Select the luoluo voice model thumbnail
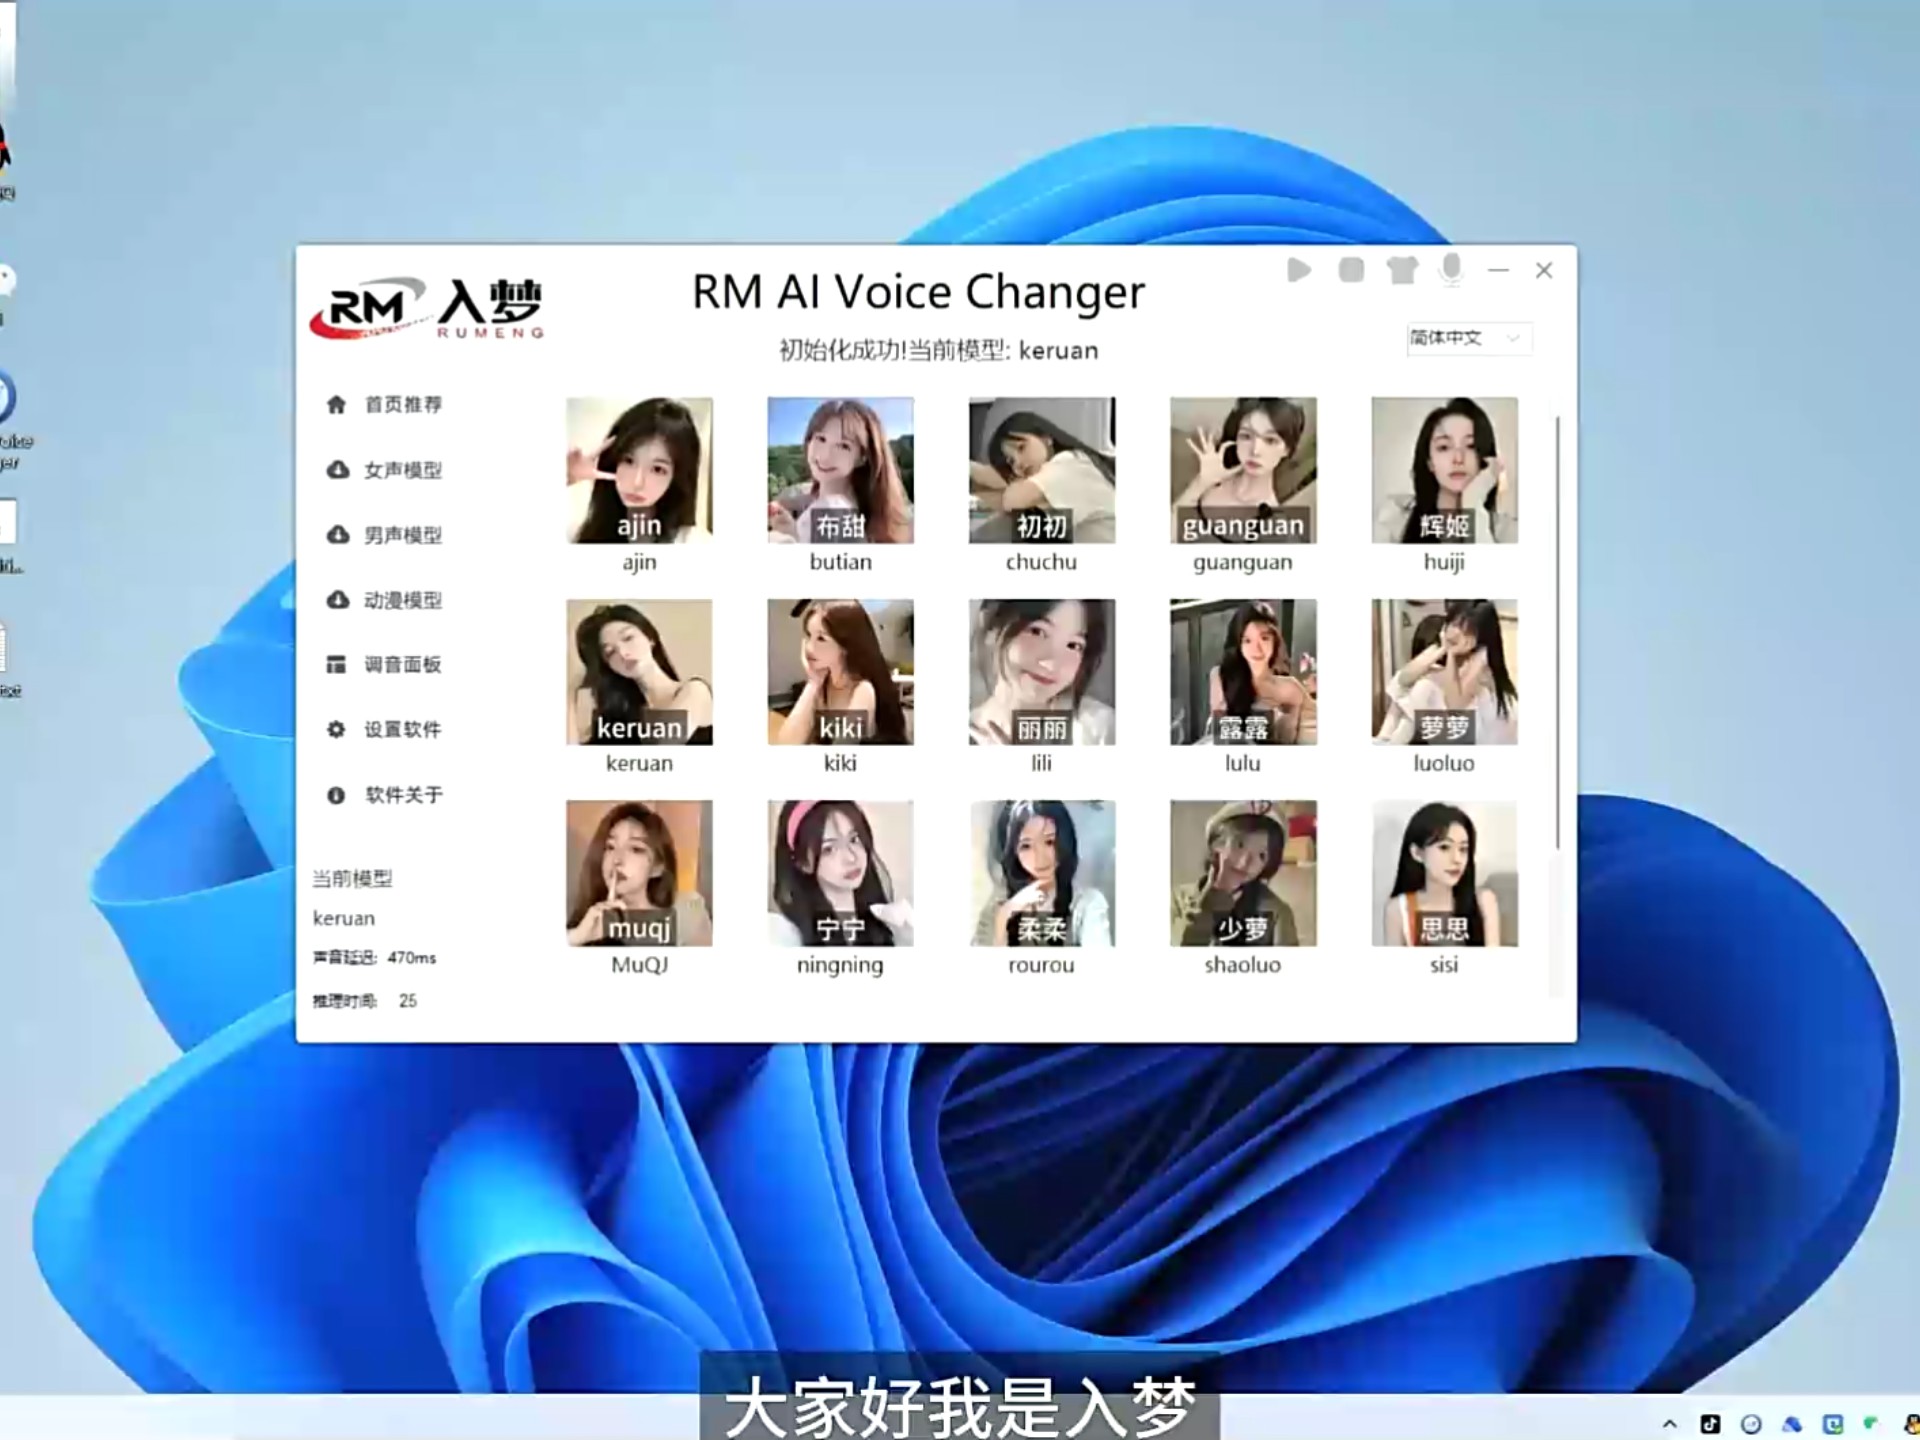 [1444, 672]
